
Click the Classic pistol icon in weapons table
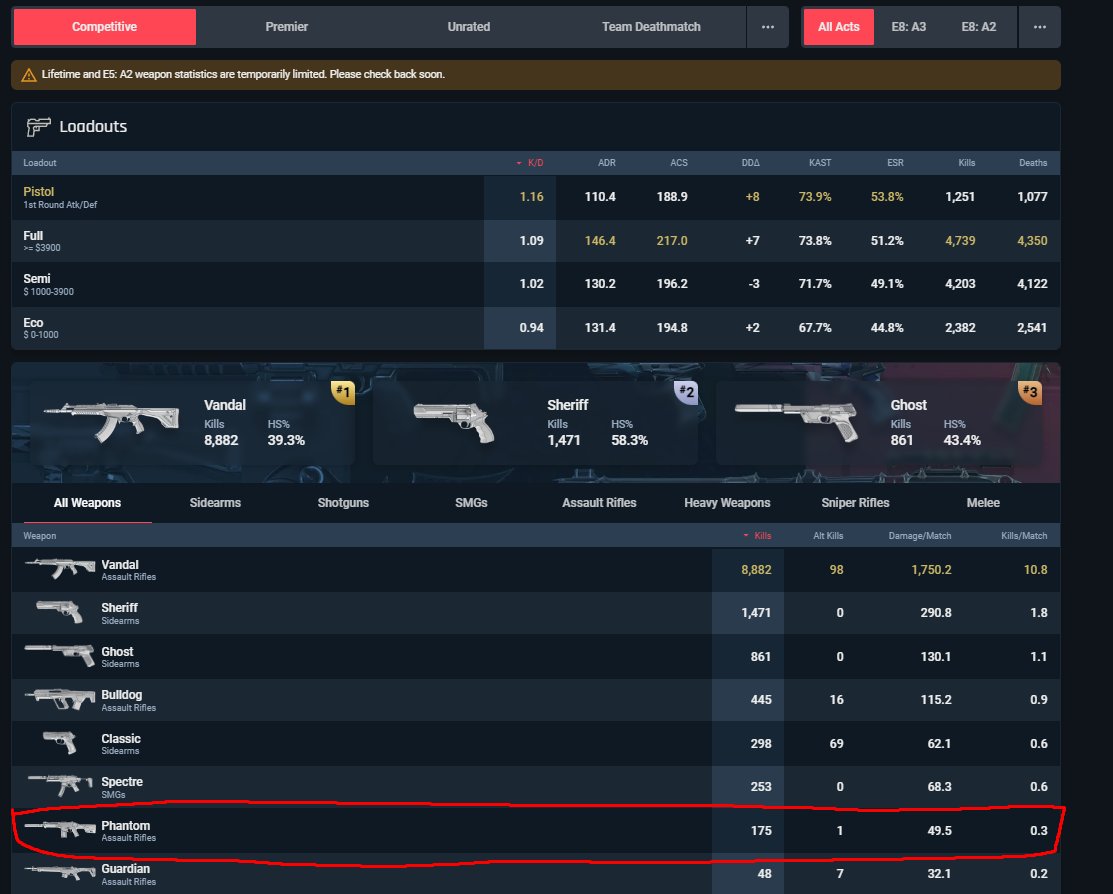(60, 743)
